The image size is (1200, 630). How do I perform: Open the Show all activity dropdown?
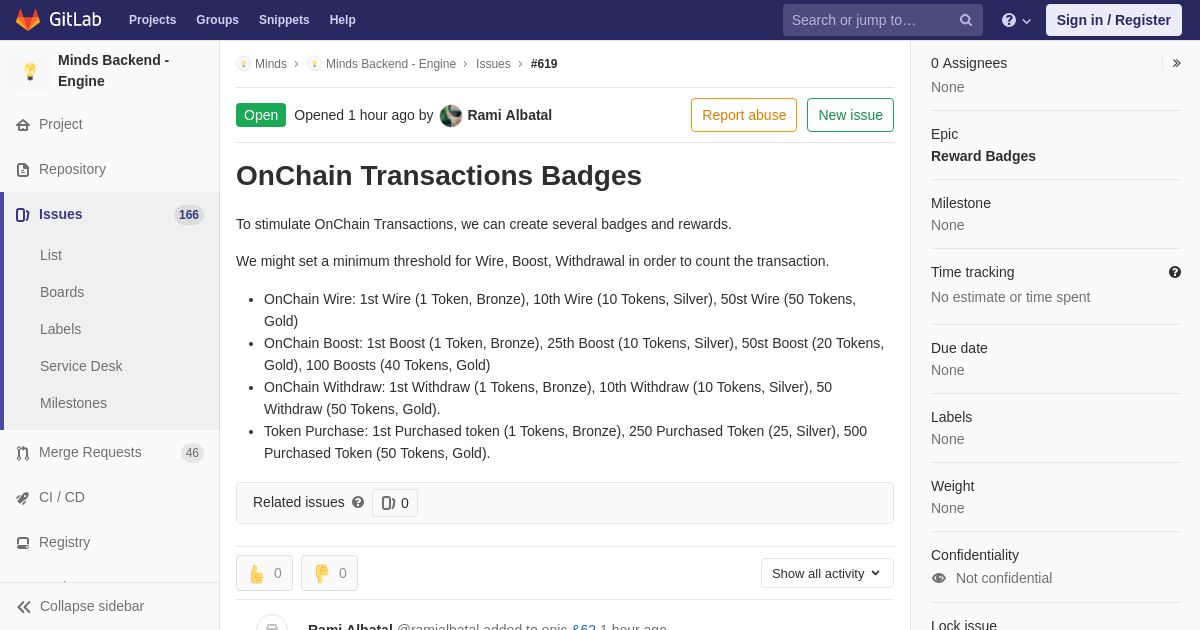(827, 573)
